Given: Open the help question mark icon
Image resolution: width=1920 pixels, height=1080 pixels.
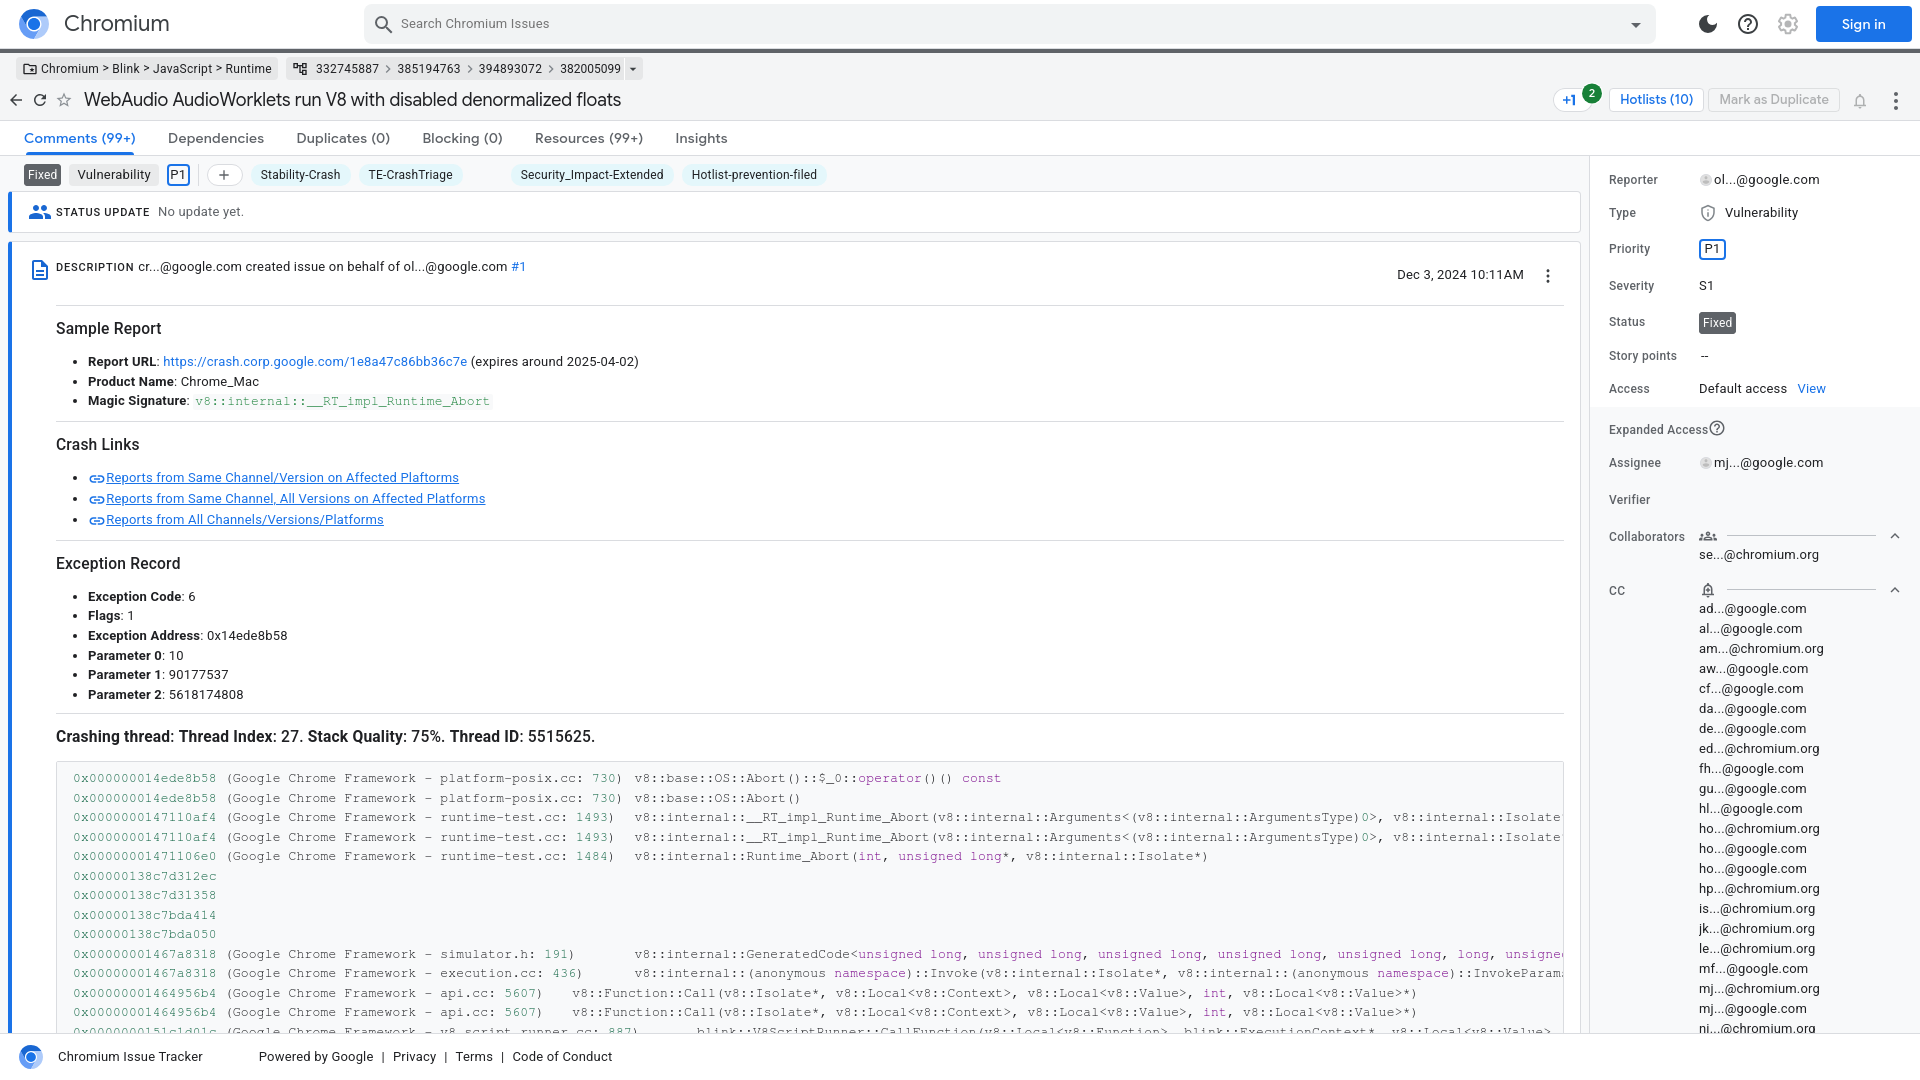Looking at the screenshot, I should [x=1748, y=24].
